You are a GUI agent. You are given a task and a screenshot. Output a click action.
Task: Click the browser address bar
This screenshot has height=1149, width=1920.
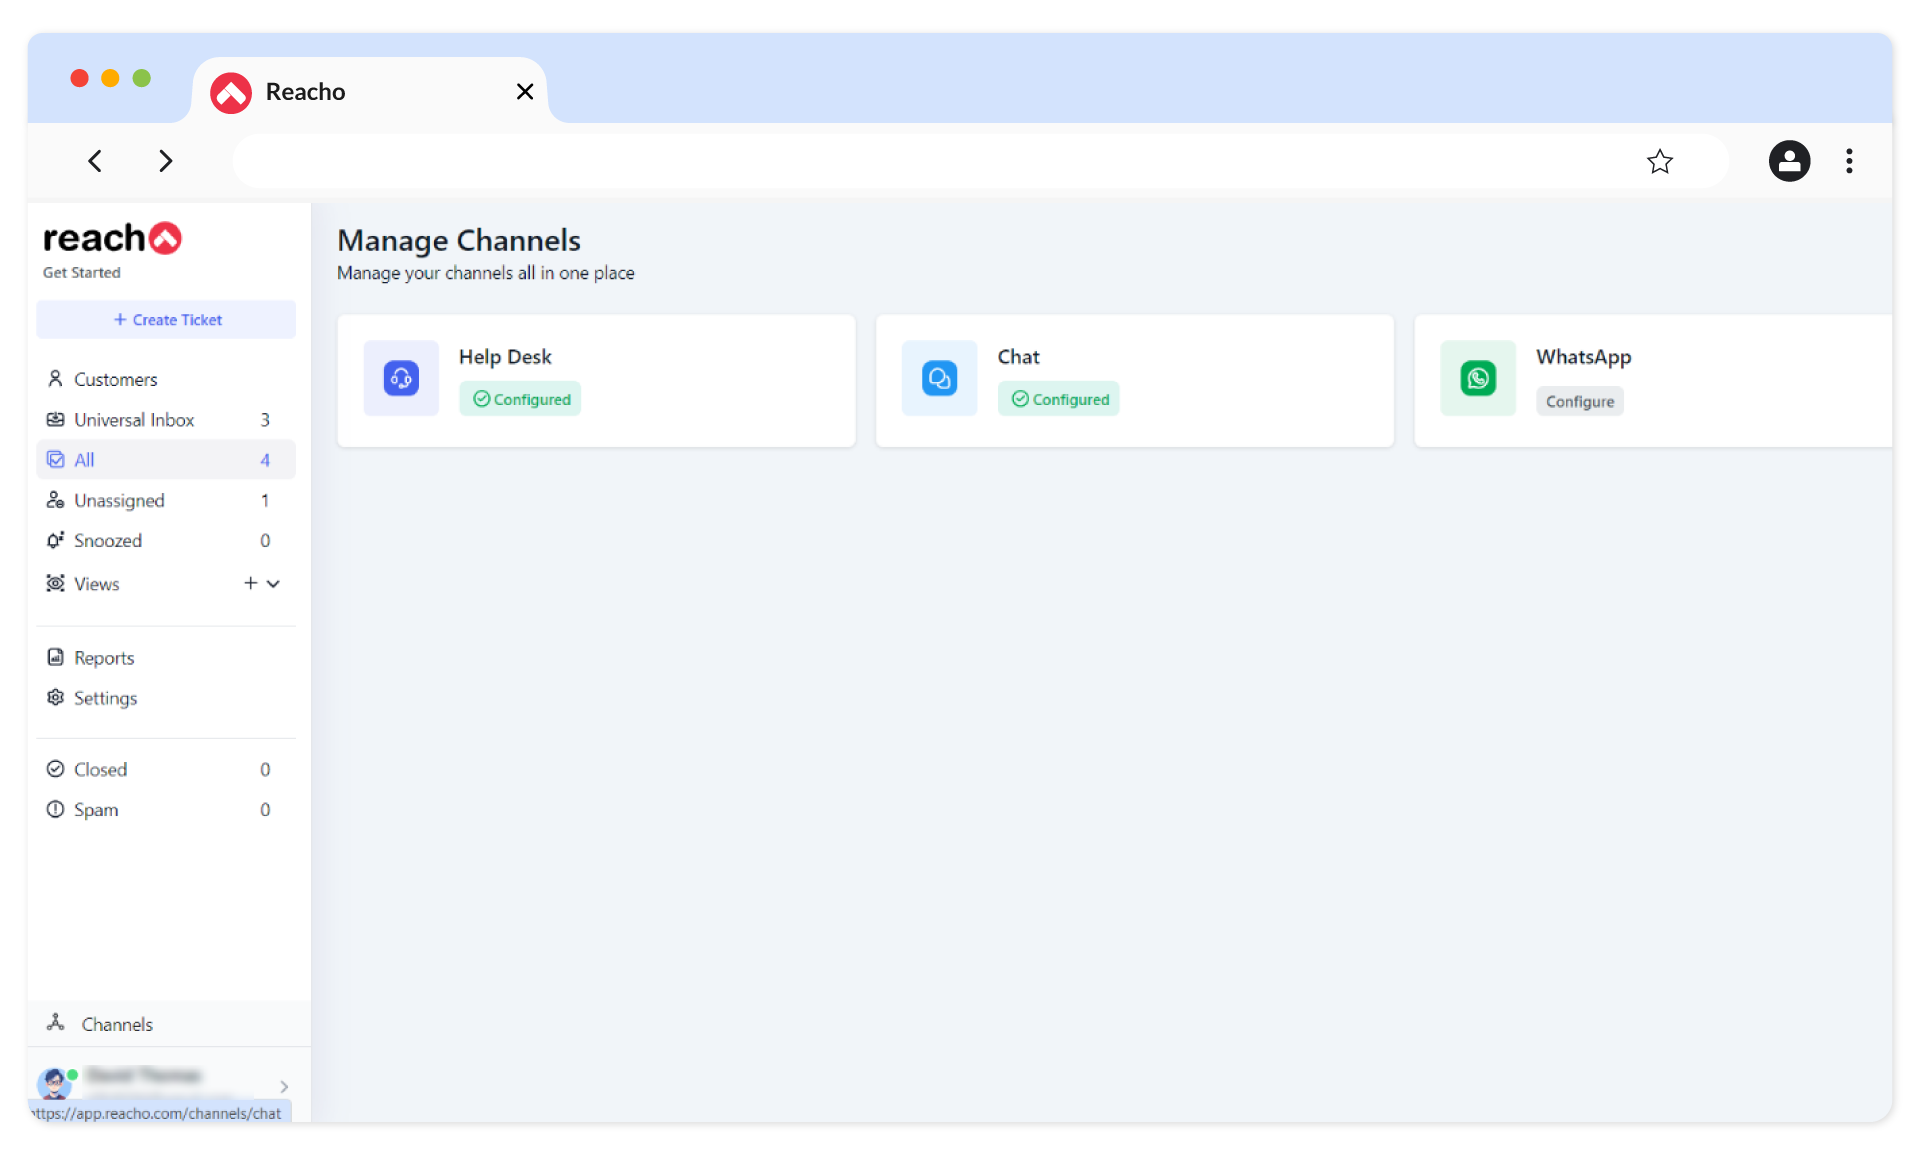tap(930, 161)
